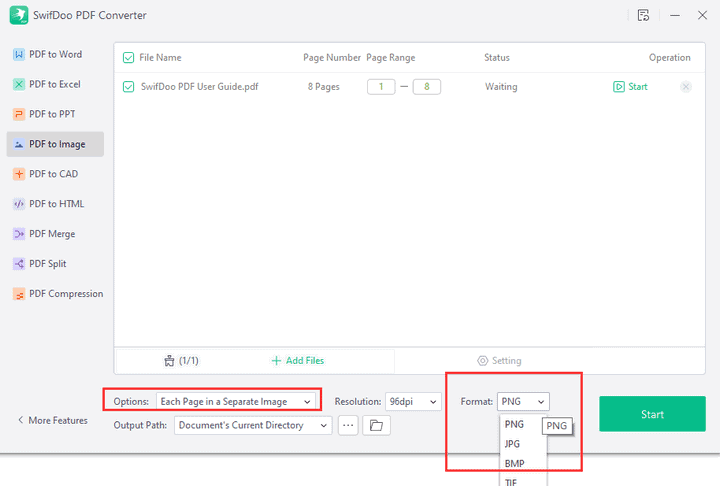Select PDF to CAD in sidebar
This screenshot has width=720, height=486.
[x=55, y=174]
